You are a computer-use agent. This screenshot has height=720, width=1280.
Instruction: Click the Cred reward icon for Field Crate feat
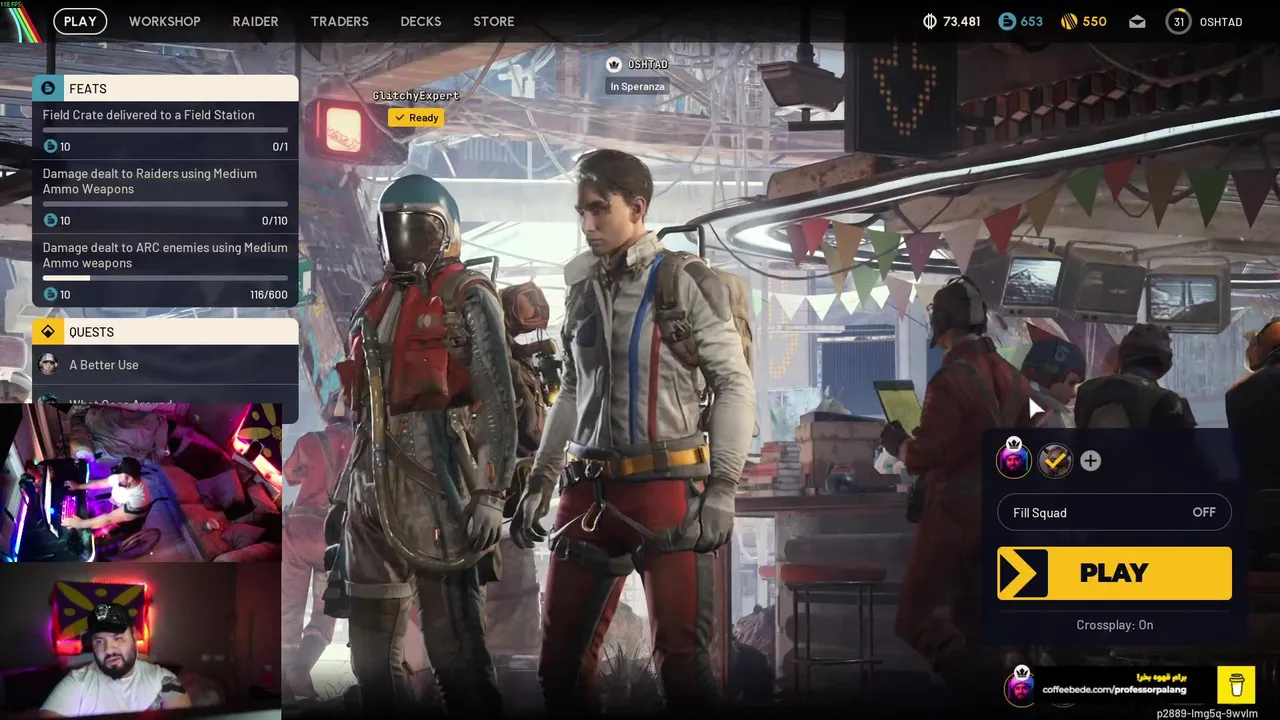coord(51,147)
